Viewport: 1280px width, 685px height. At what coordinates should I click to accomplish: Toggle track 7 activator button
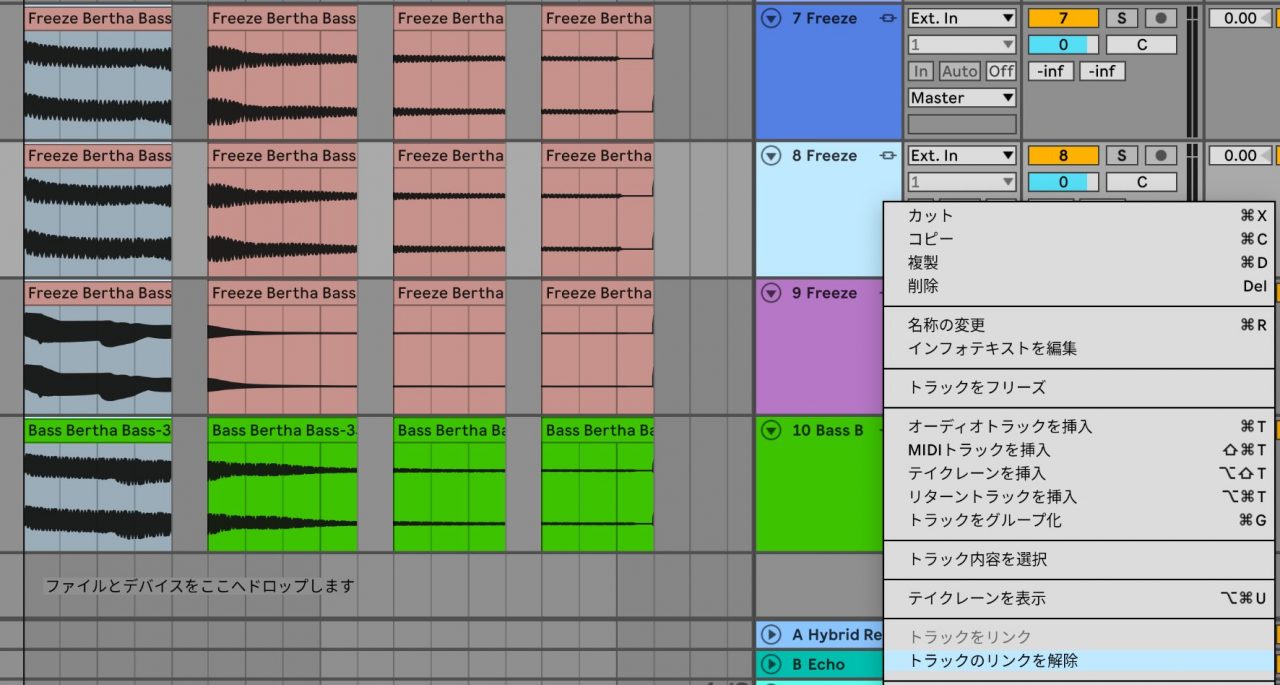(x=1063, y=18)
